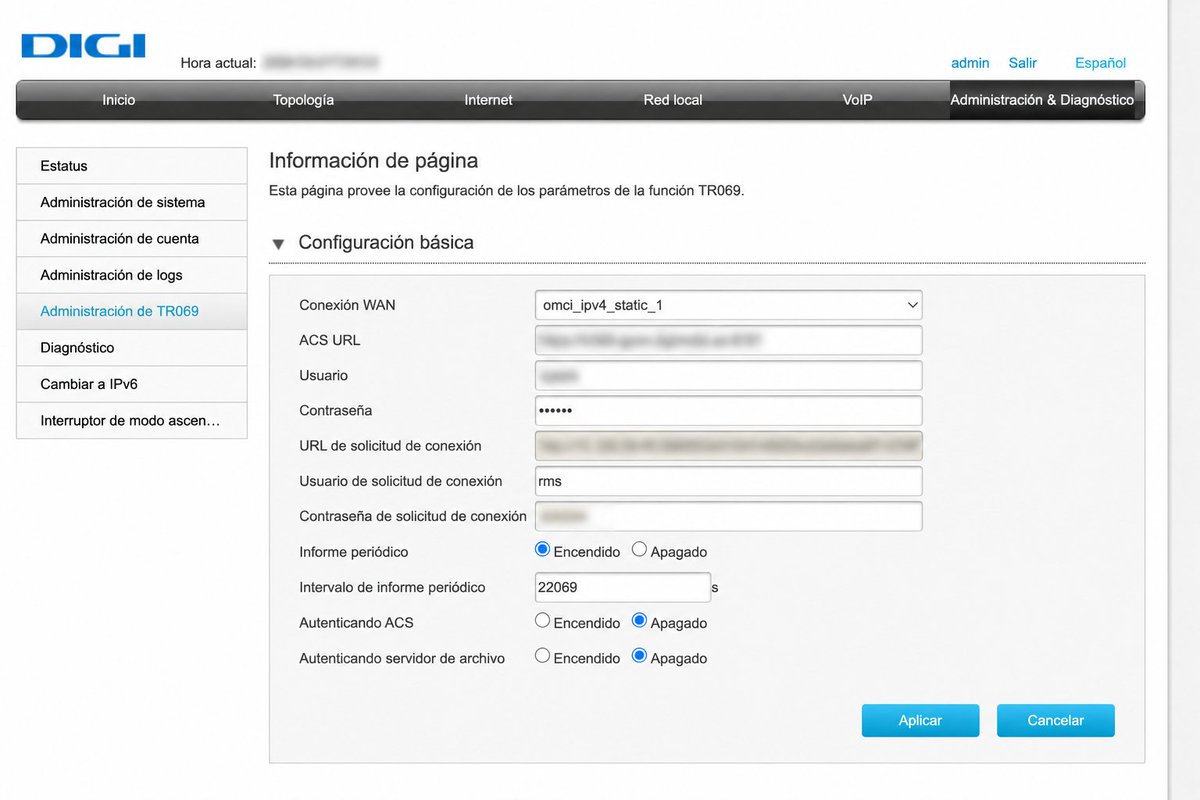Select Administración de TR069 sidebar item
Viewport: 1200px width, 800px height.
pos(132,311)
